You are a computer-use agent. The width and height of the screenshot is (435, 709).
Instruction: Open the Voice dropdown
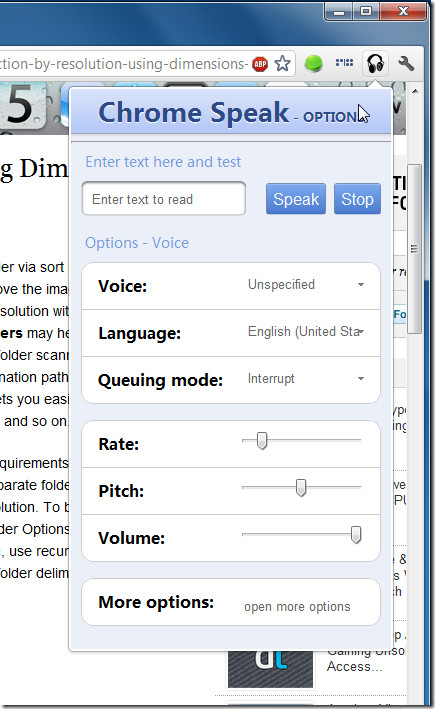306,285
